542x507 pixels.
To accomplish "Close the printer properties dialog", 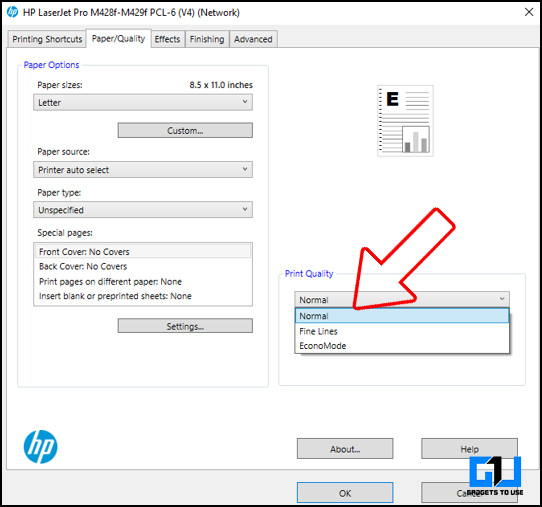I will point(529,12).
